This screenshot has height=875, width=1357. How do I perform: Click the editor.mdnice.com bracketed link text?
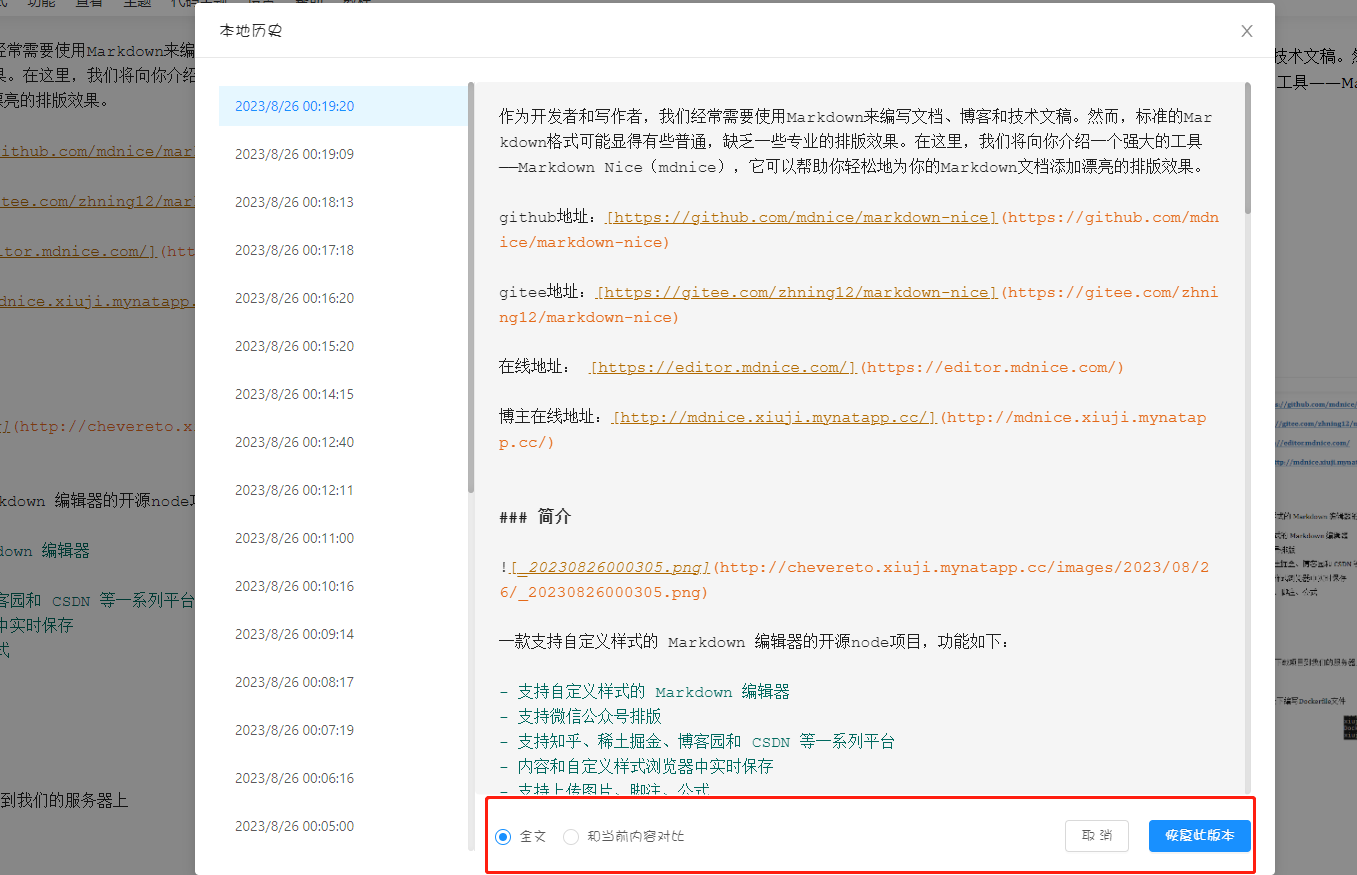coord(723,367)
